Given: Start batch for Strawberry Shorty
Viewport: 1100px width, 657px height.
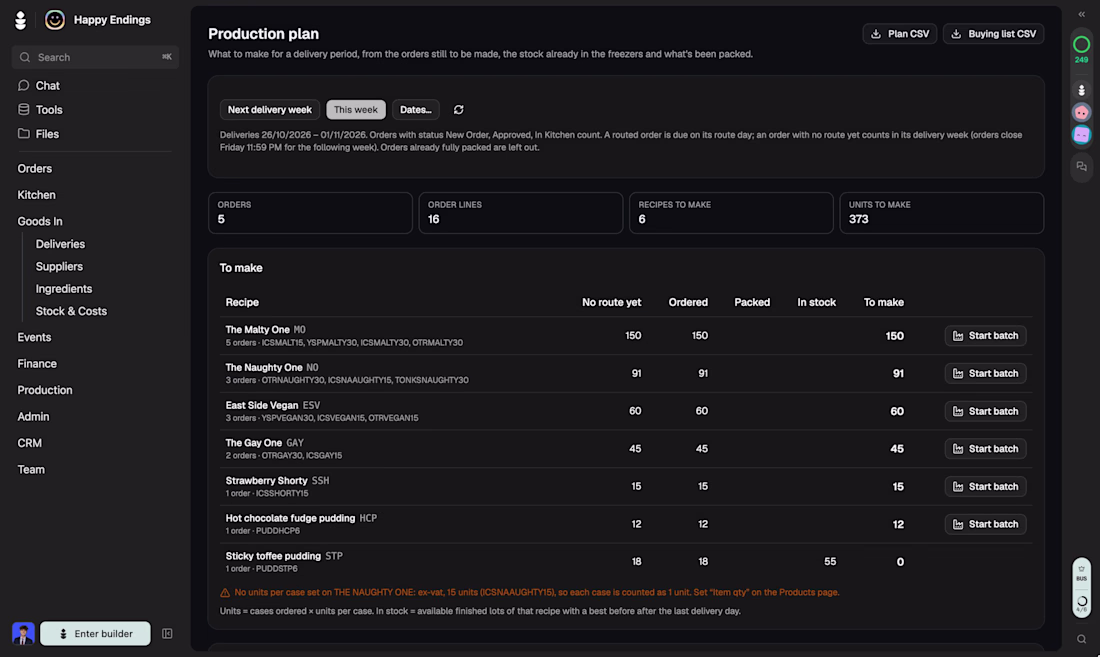Looking at the screenshot, I should pyautogui.click(x=986, y=487).
